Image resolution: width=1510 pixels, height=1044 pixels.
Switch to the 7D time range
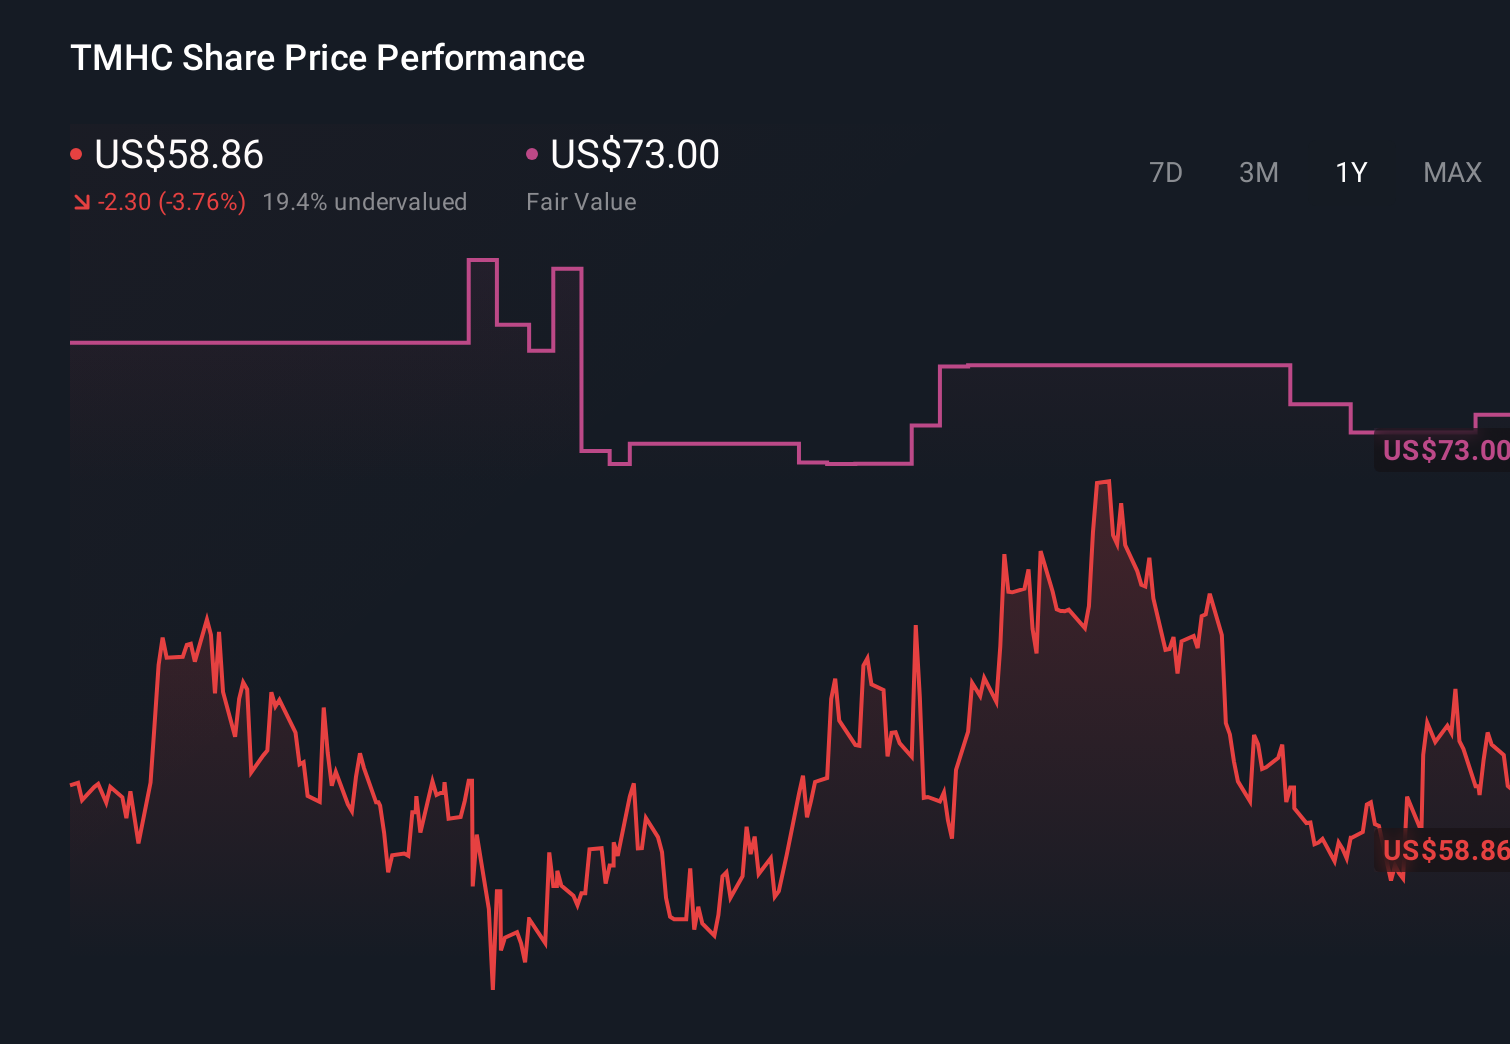click(1167, 172)
